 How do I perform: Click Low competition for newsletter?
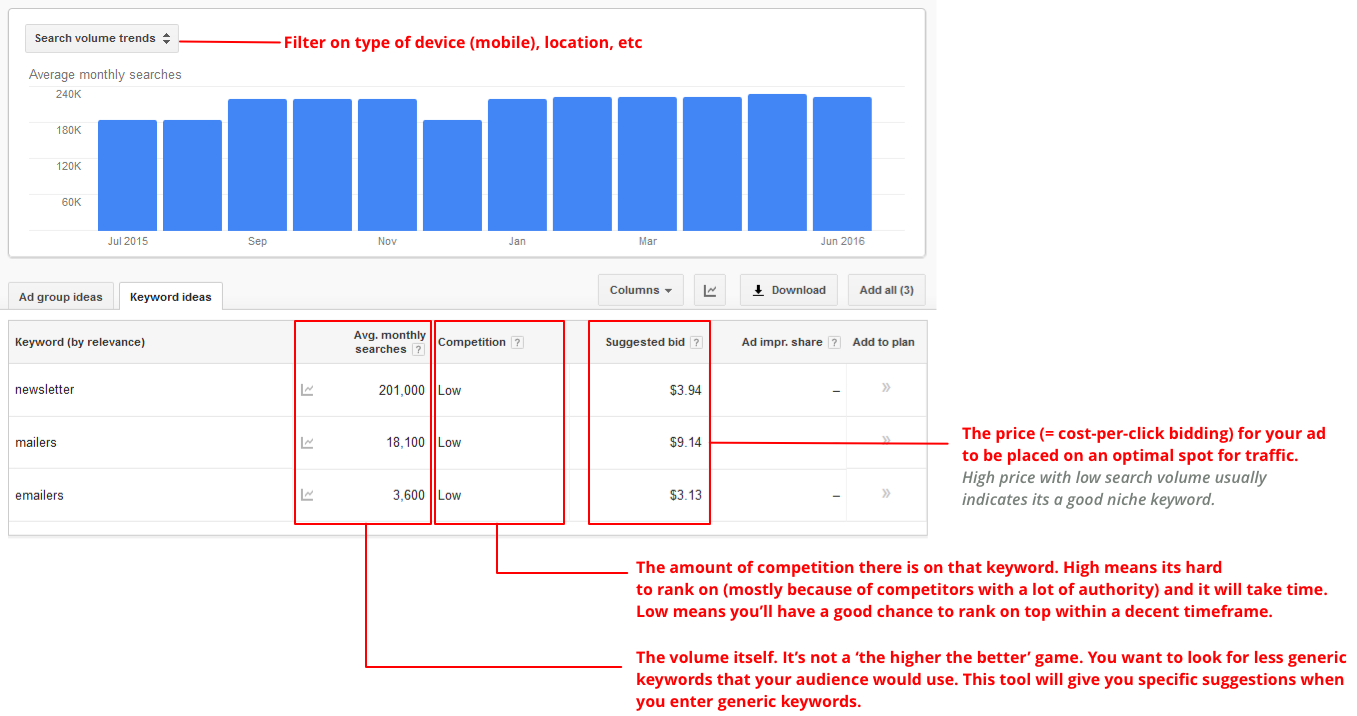pyautogui.click(x=450, y=390)
